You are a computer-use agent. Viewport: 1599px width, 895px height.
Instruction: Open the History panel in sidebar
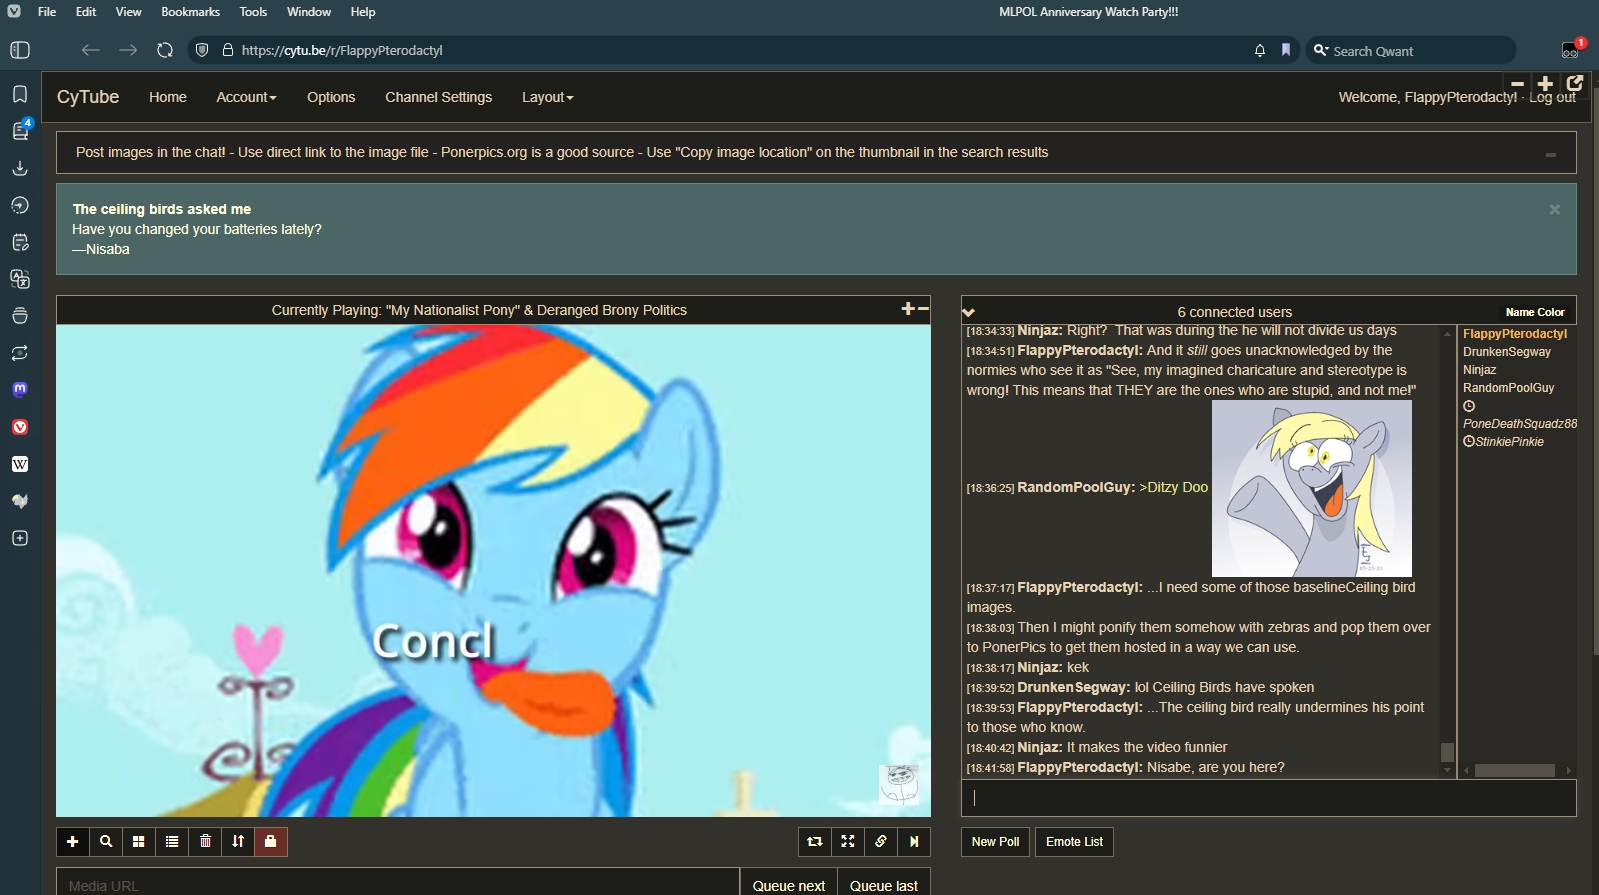20,205
